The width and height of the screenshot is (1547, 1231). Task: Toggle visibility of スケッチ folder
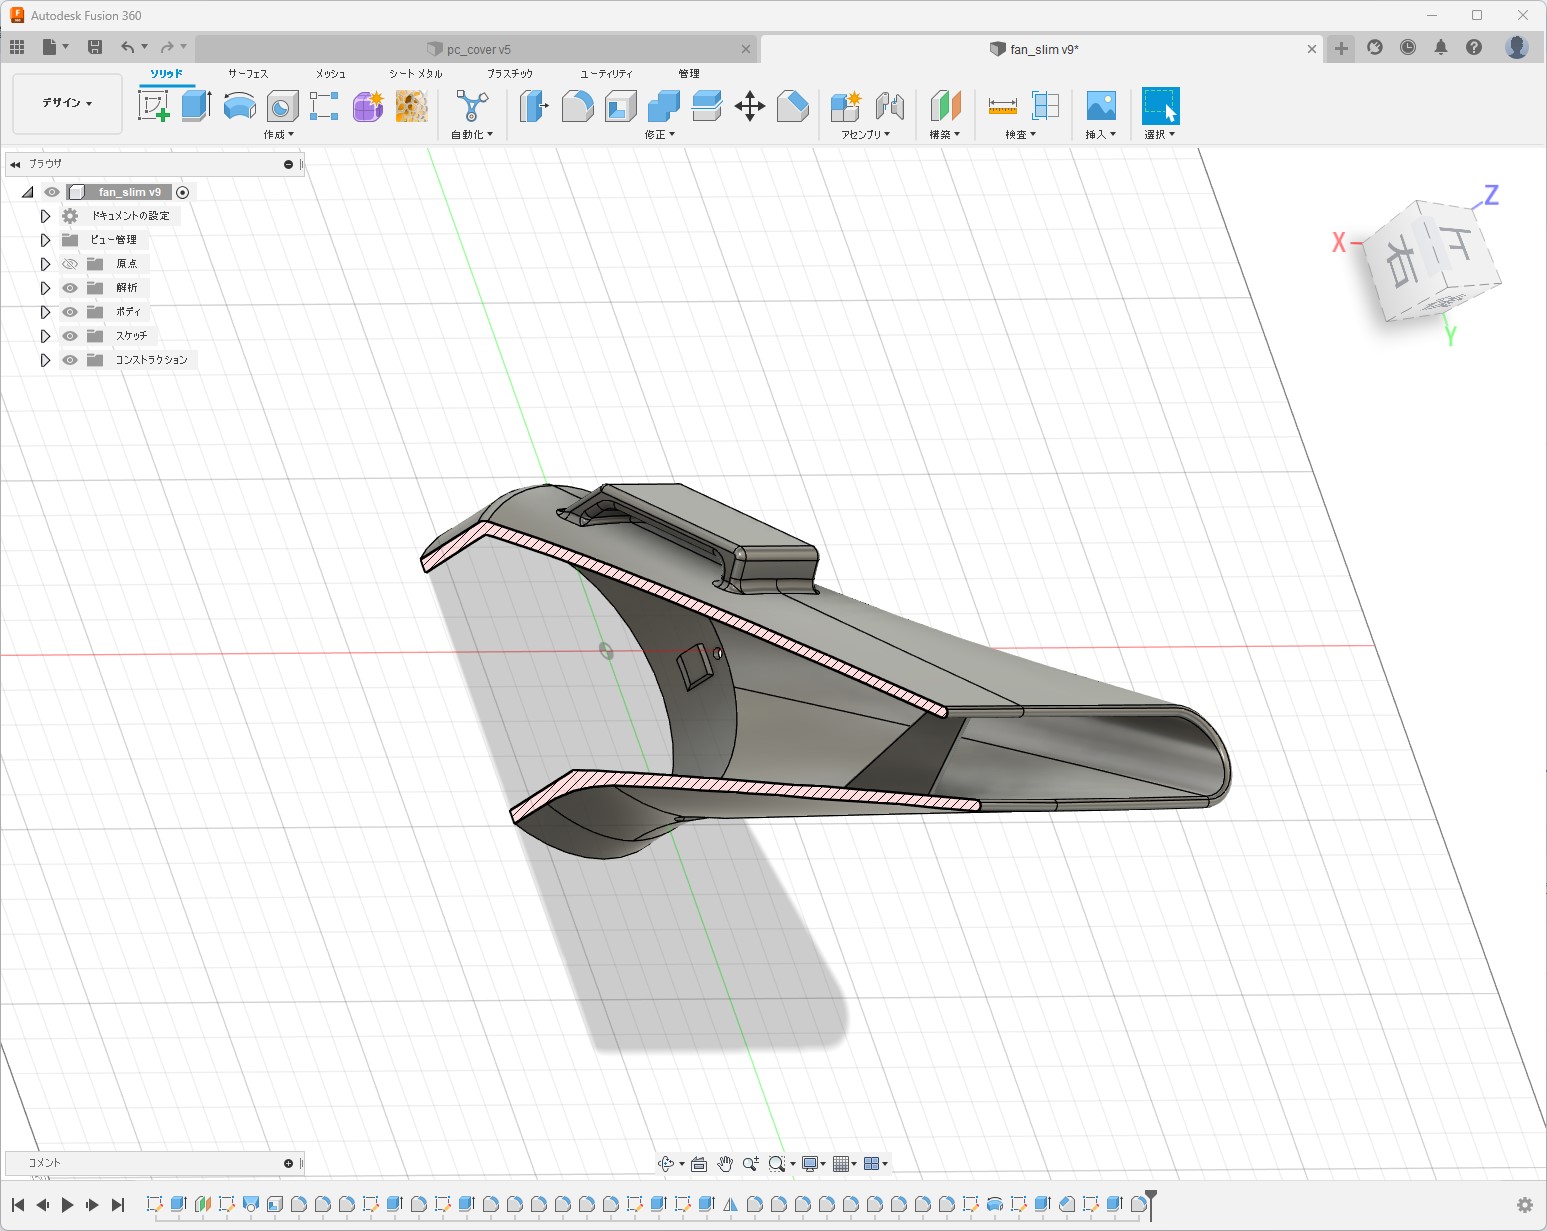click(x=70, y=336)
